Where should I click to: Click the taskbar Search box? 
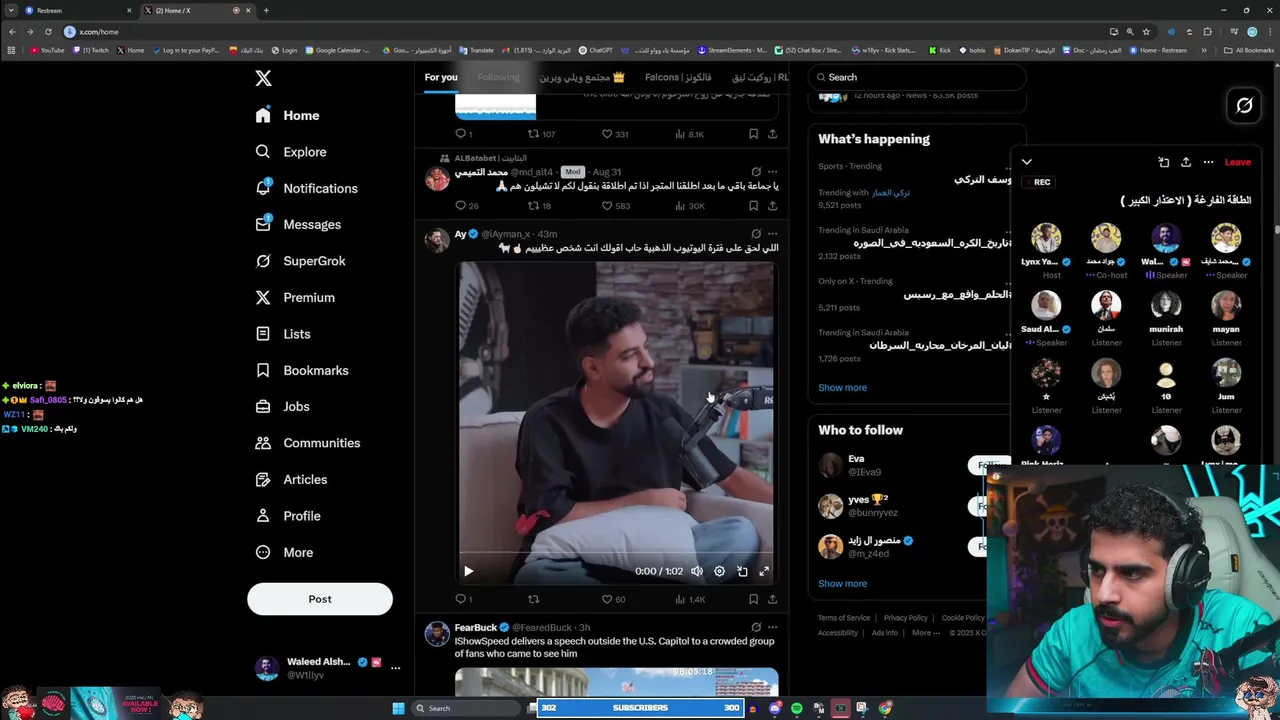tap(468, 708)
